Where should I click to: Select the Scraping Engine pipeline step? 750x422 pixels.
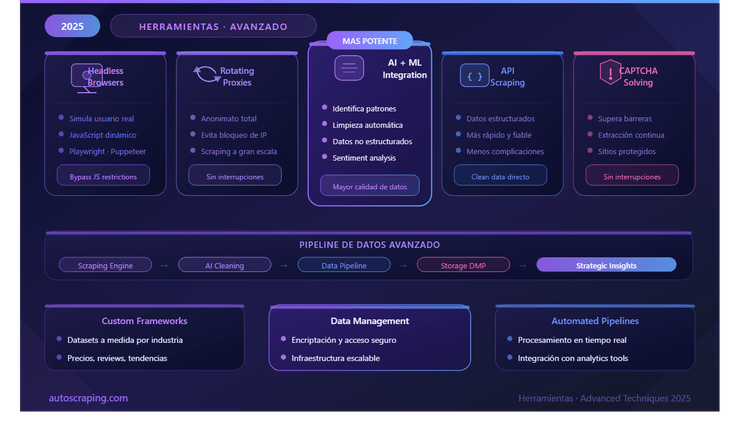point(105,266)
